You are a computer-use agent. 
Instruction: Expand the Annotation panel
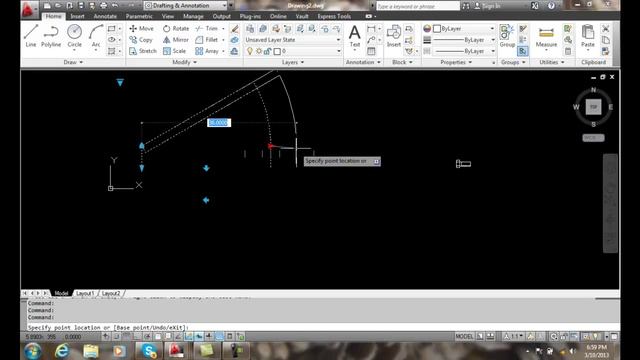tap(363, 62)
